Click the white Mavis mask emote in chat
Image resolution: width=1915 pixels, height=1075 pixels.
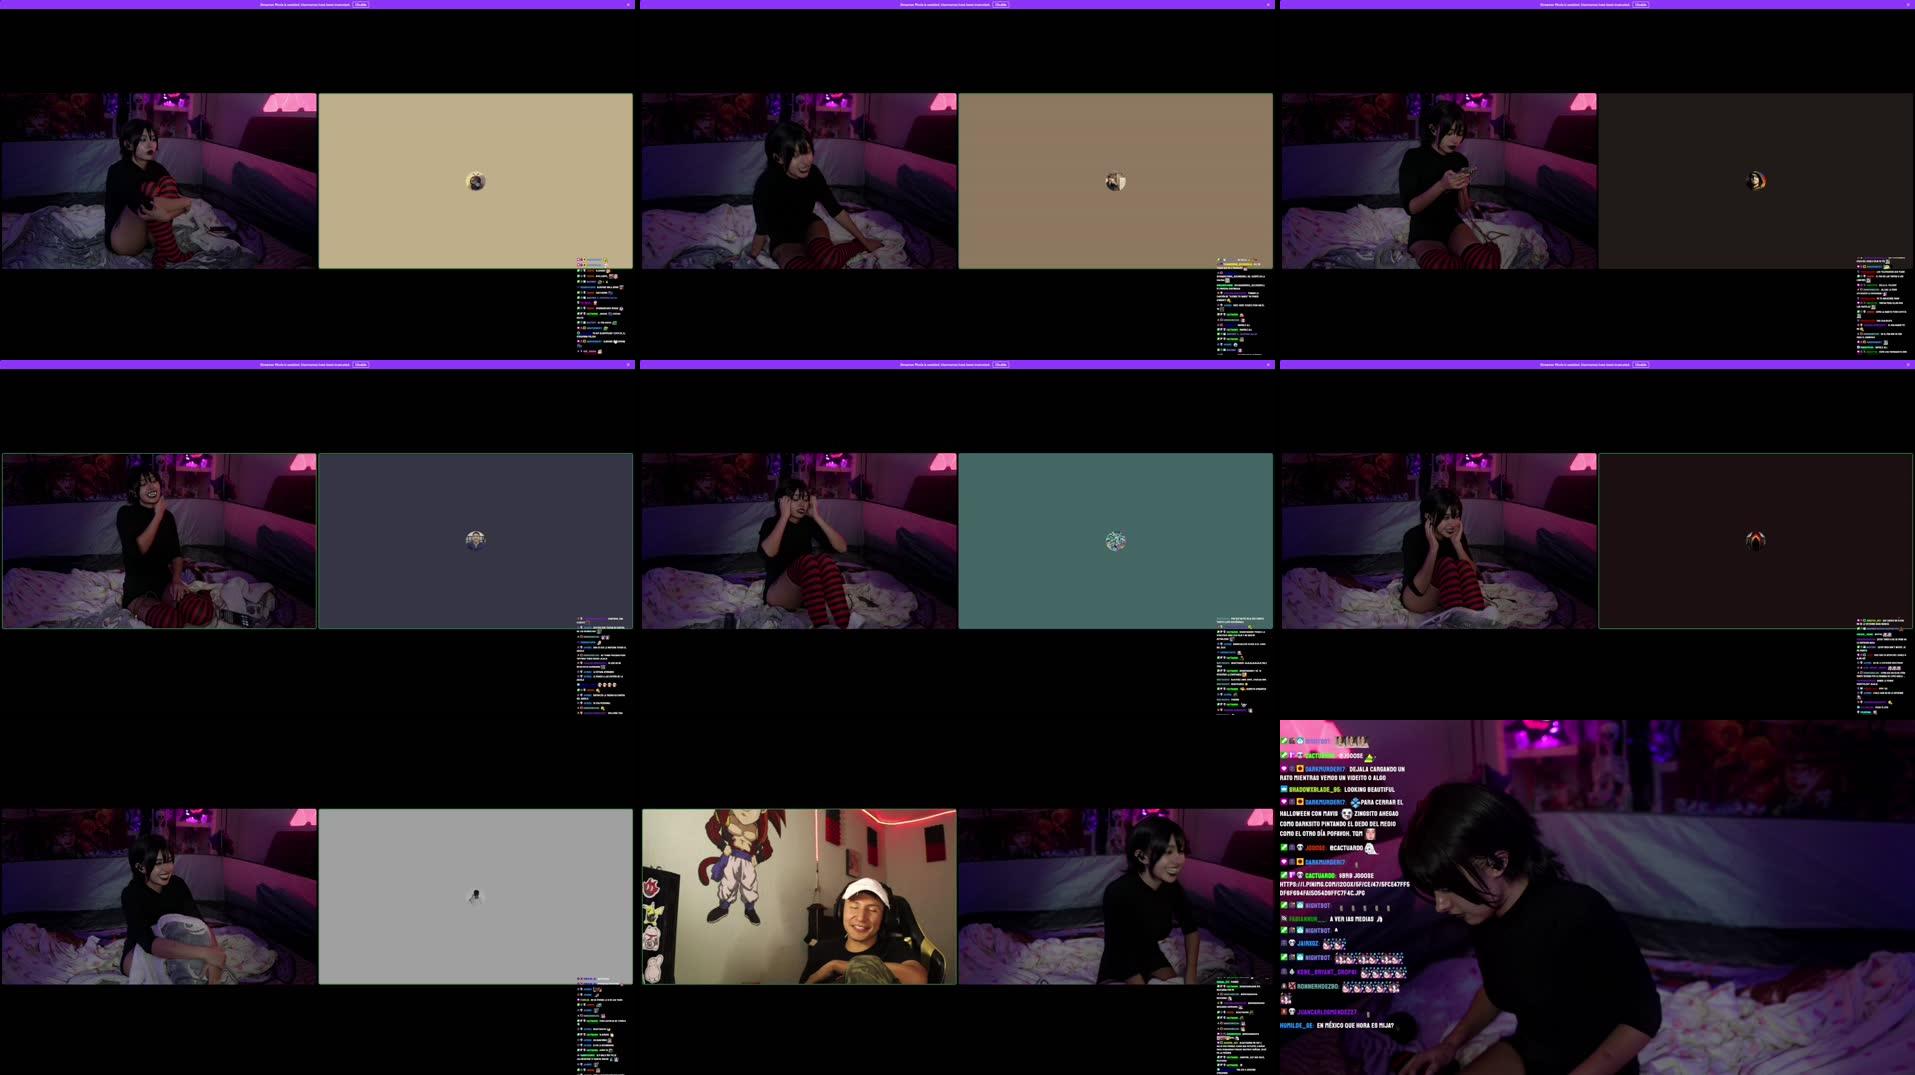click(x=1346, y=814)
